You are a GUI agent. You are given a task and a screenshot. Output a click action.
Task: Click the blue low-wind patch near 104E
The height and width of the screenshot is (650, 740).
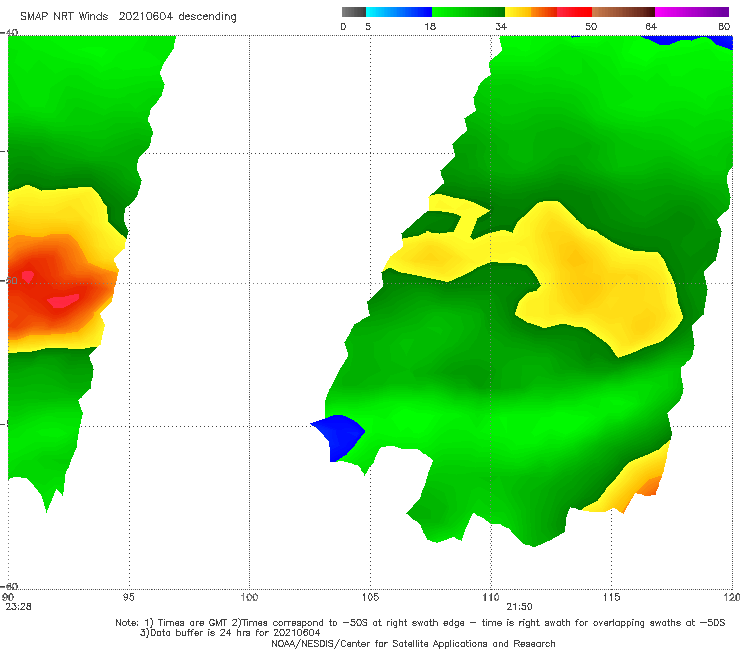pyautogui.click(x=340, y=437)
